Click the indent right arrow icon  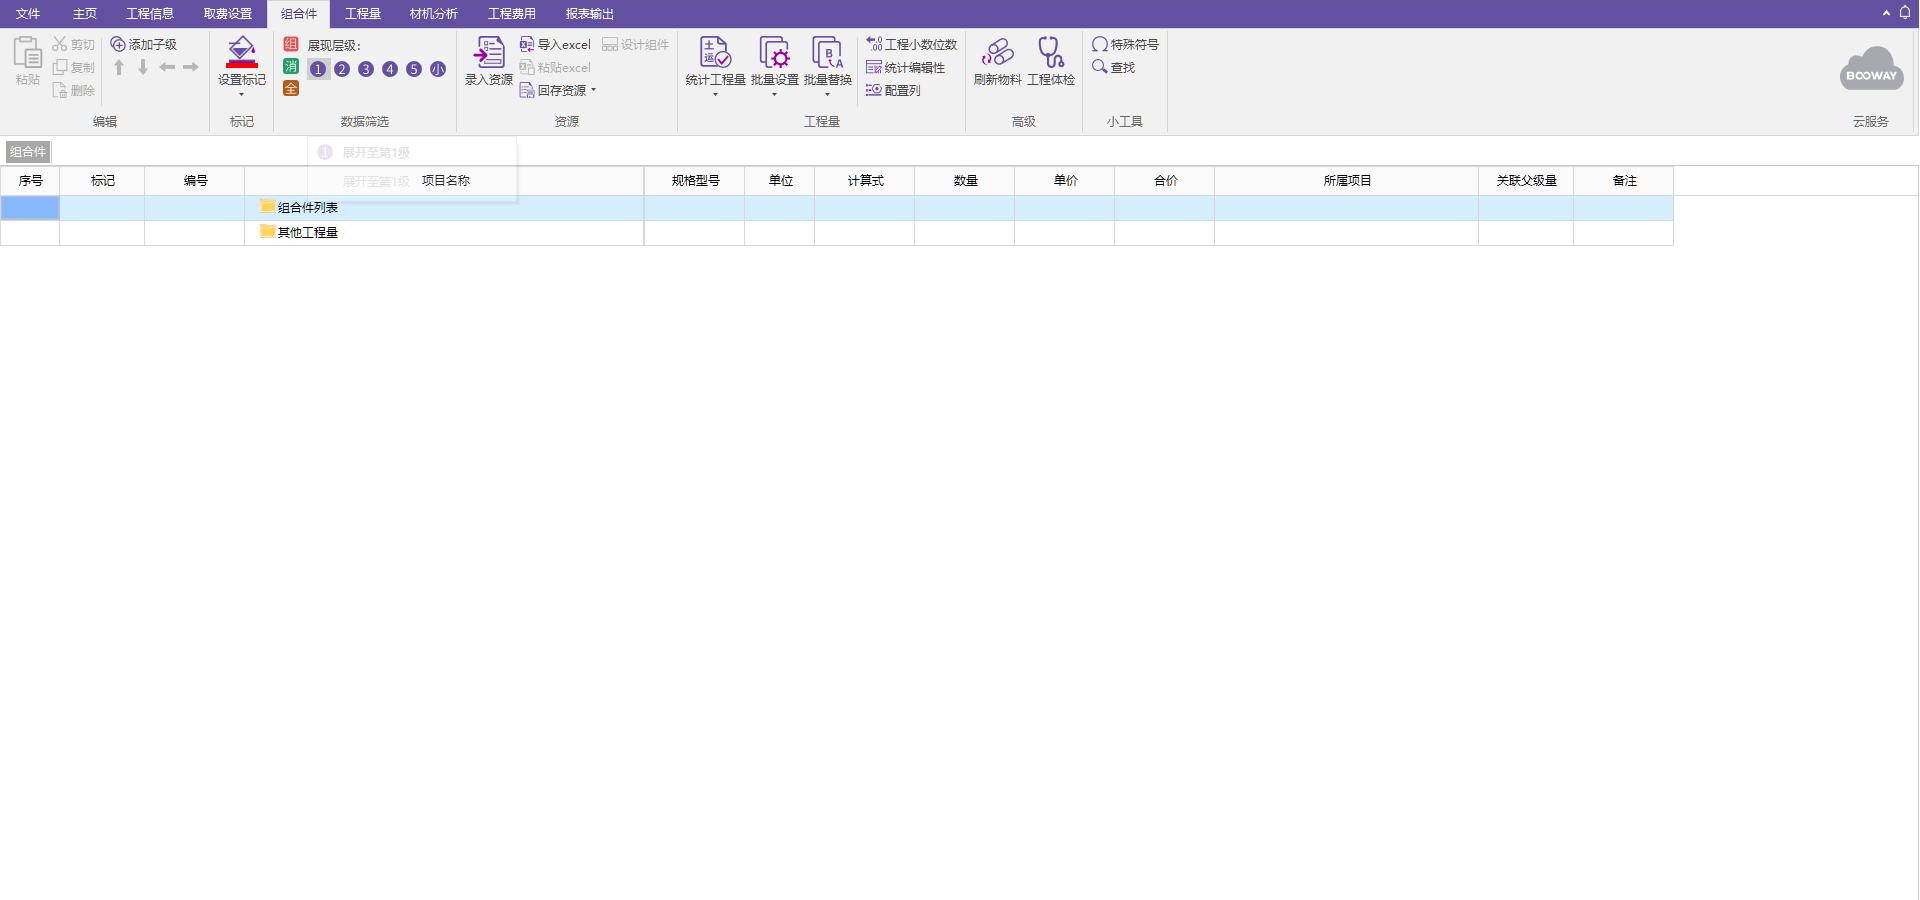tap(191, 67)
